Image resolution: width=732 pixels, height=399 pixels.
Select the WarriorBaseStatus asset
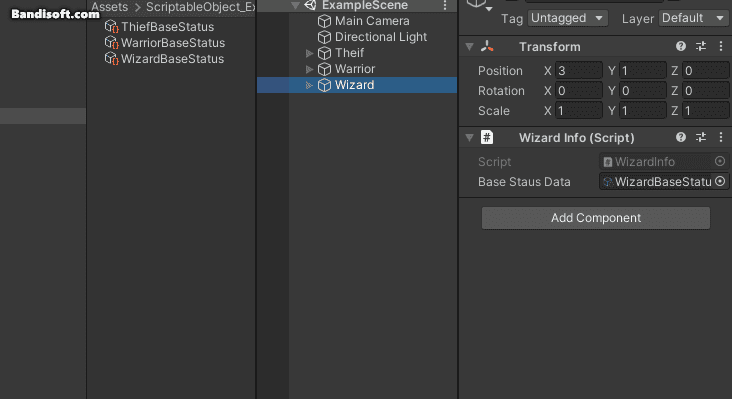(x=173, y=42)
